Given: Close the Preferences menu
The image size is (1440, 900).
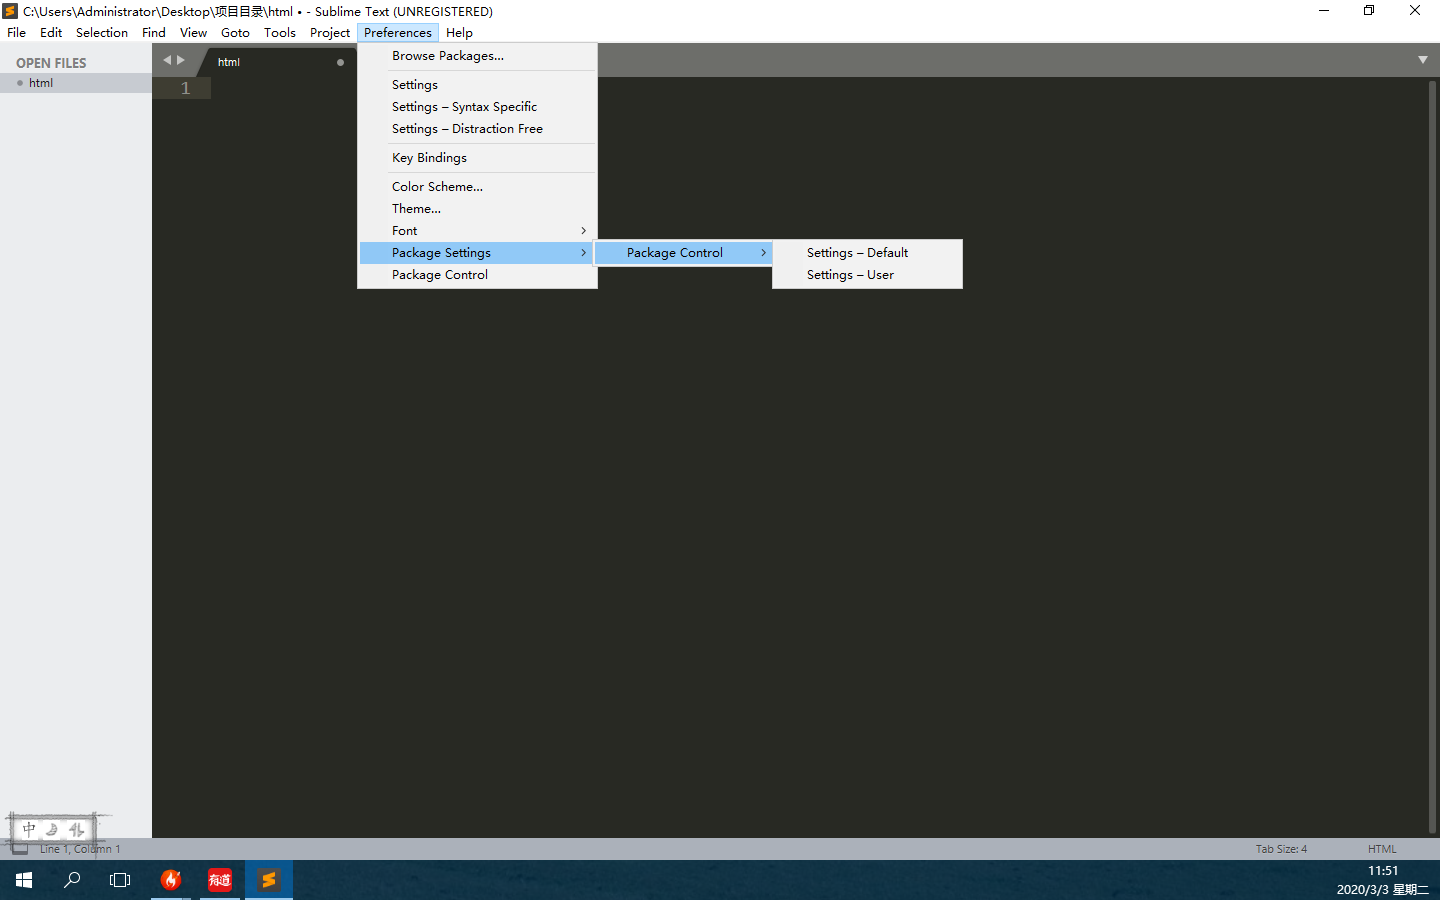Looking at the screenshot, I should coord(398,32).
